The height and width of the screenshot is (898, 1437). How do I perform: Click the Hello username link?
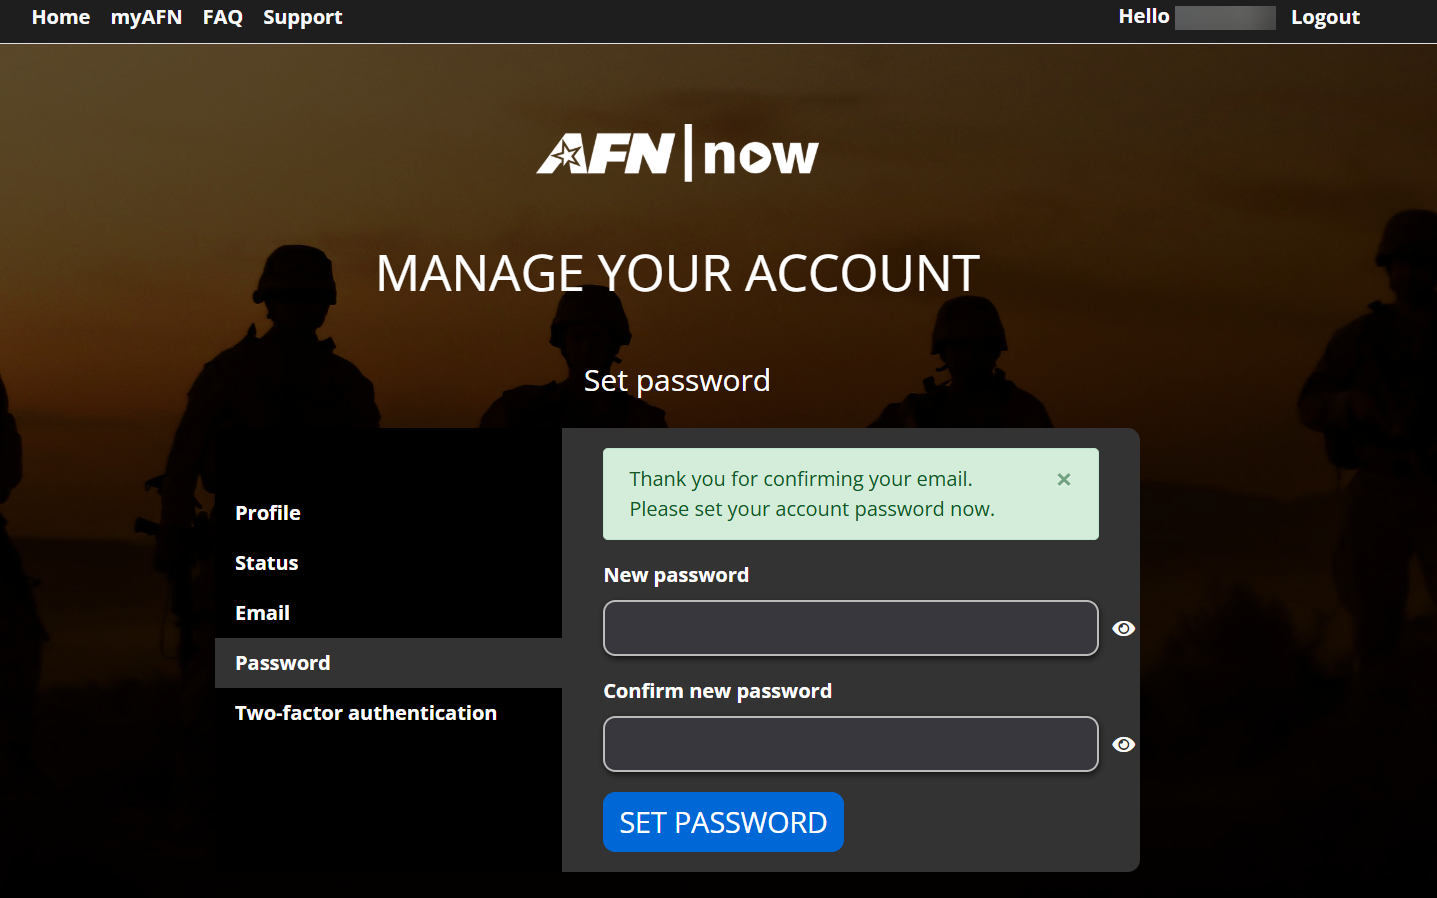(x=1197, y=17)
